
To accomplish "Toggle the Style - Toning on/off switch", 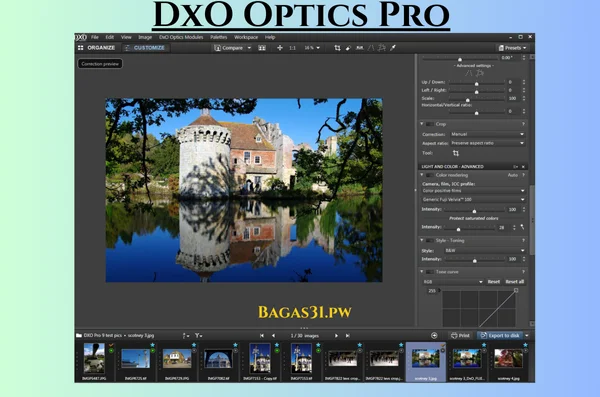I will pyautogui.click(x=430, y=240).
